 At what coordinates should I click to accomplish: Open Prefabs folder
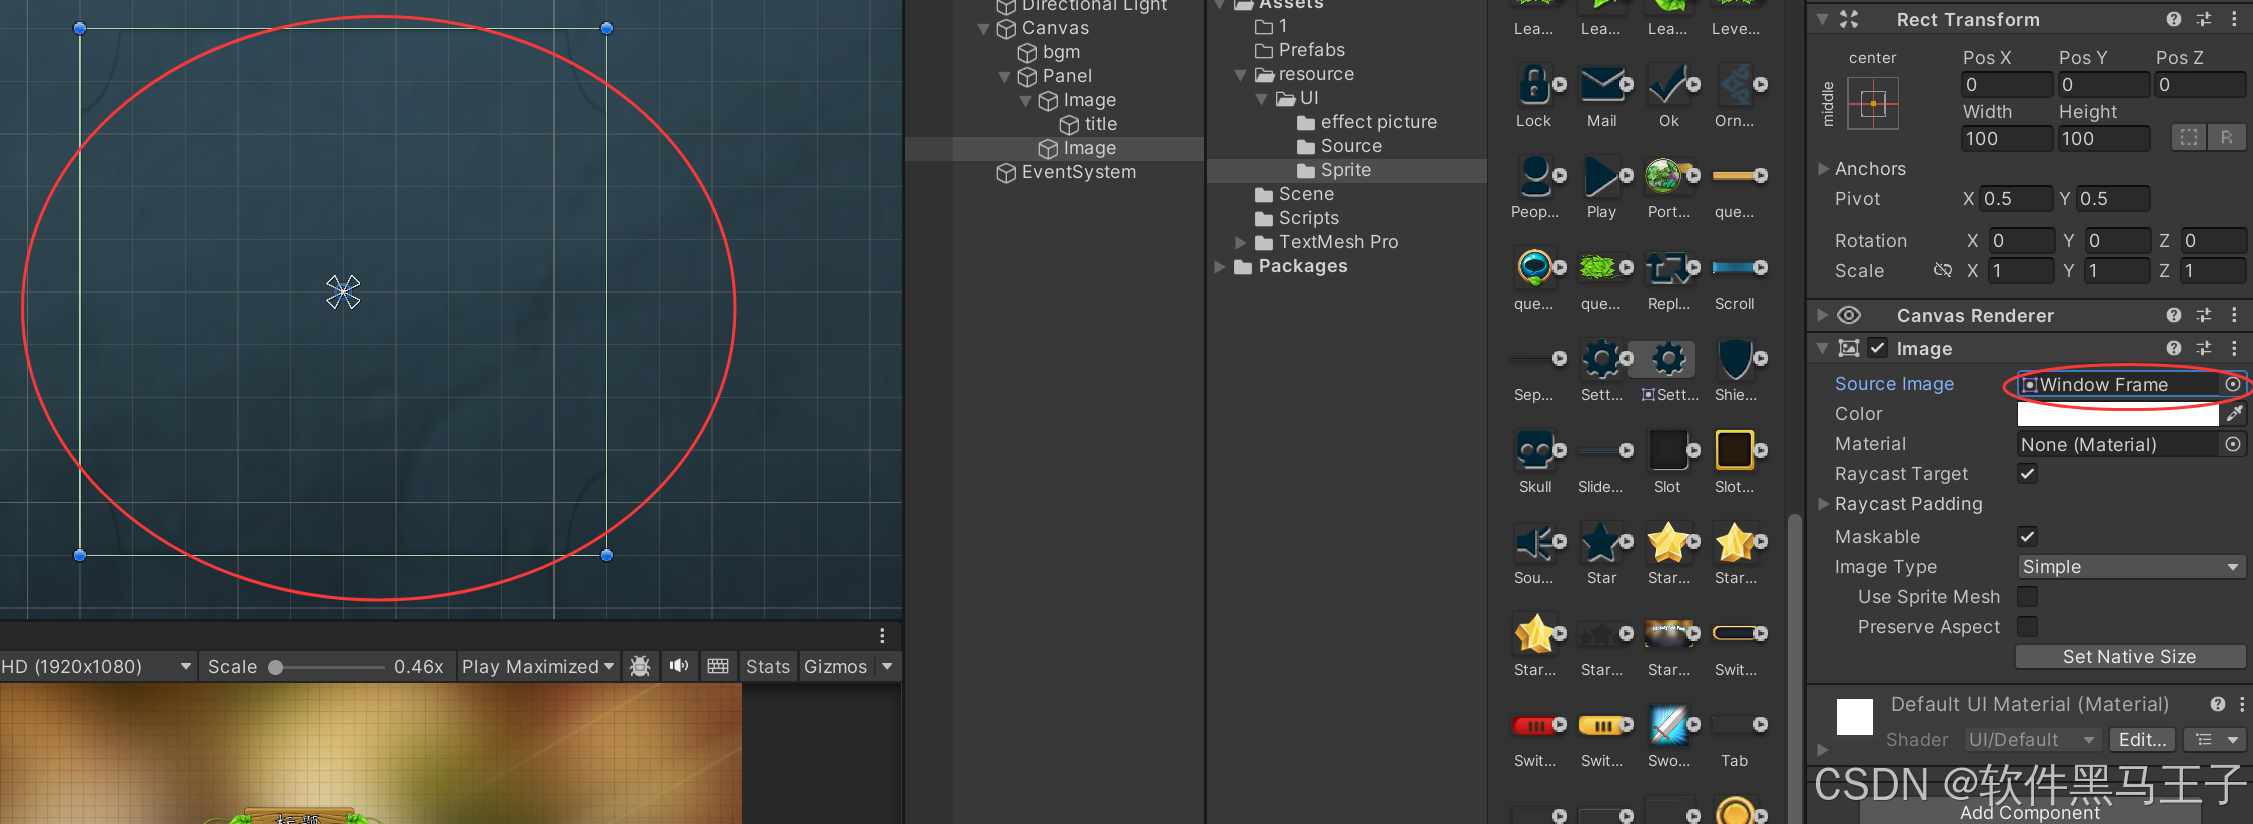[x=1300, y=50]
